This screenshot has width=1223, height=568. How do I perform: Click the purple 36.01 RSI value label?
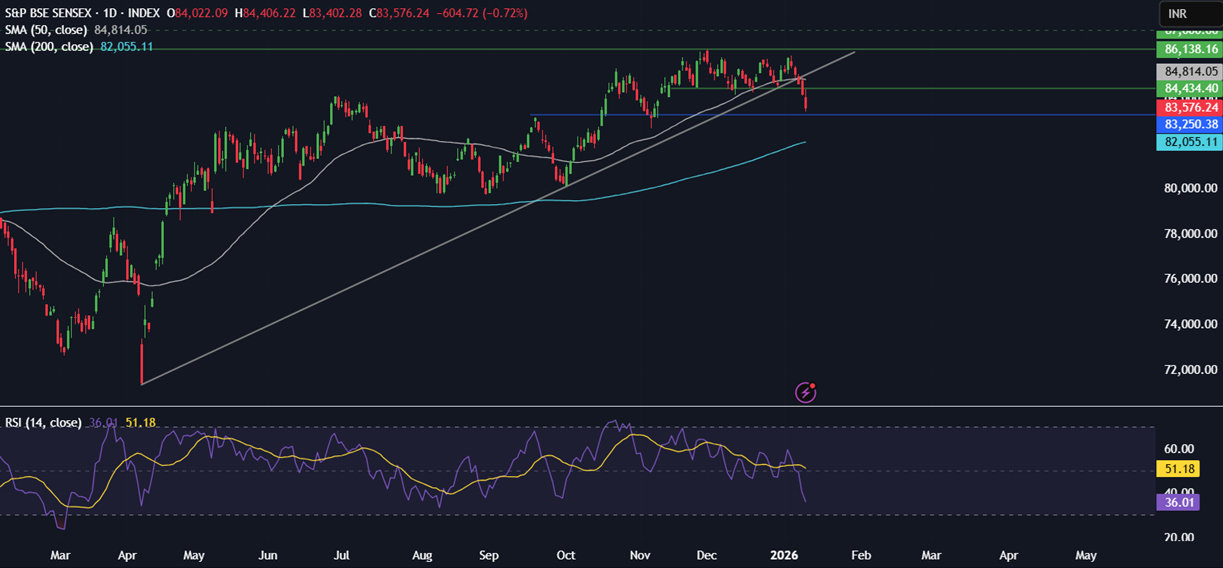click(1177, 502)
